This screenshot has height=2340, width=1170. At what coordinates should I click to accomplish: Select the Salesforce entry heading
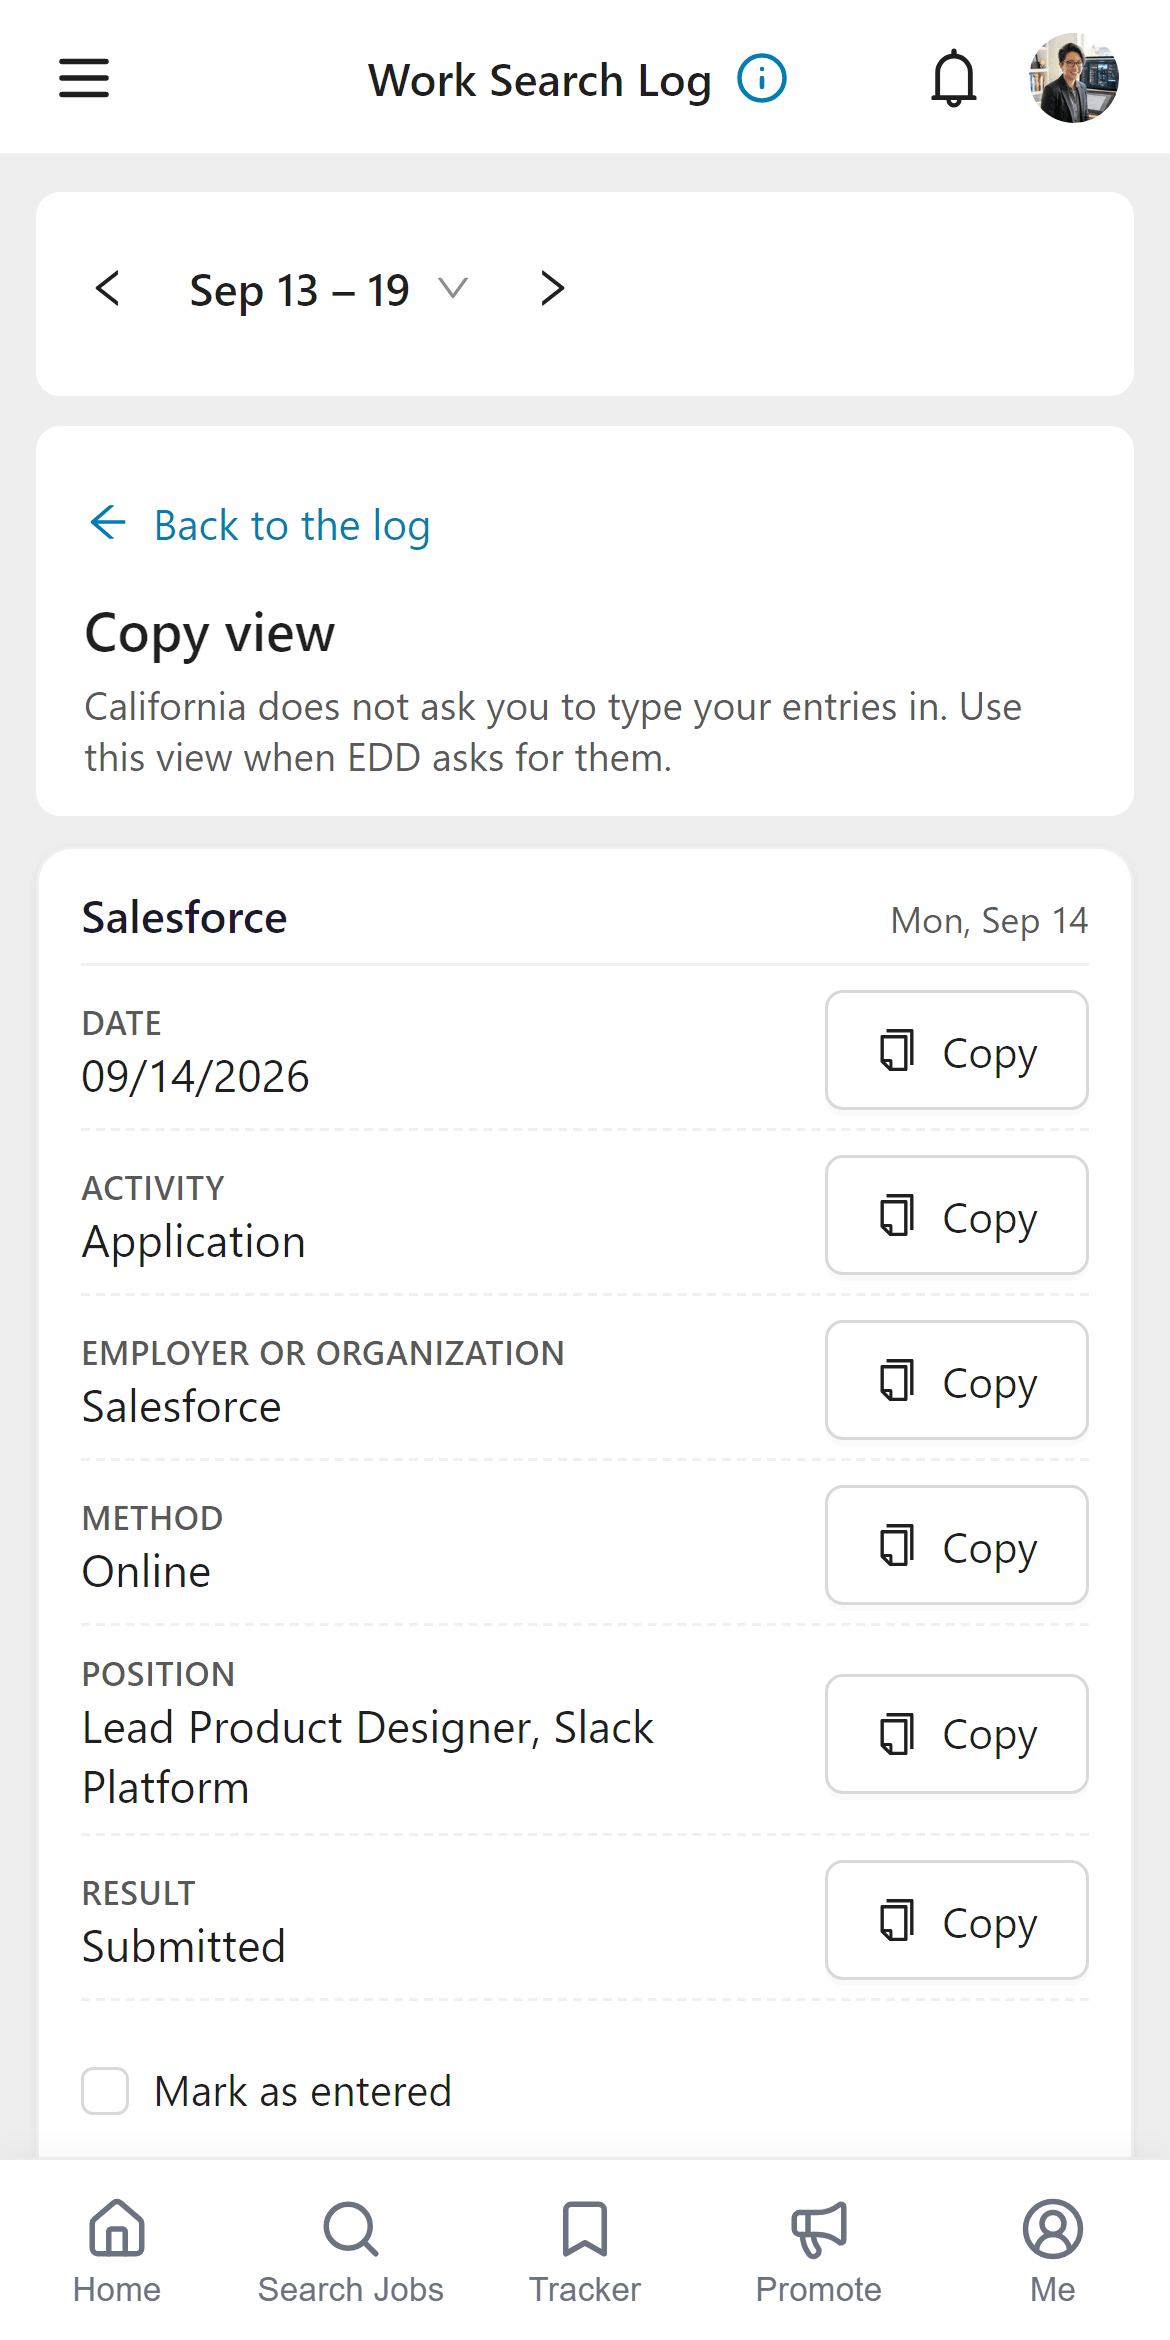coord(185,918)
